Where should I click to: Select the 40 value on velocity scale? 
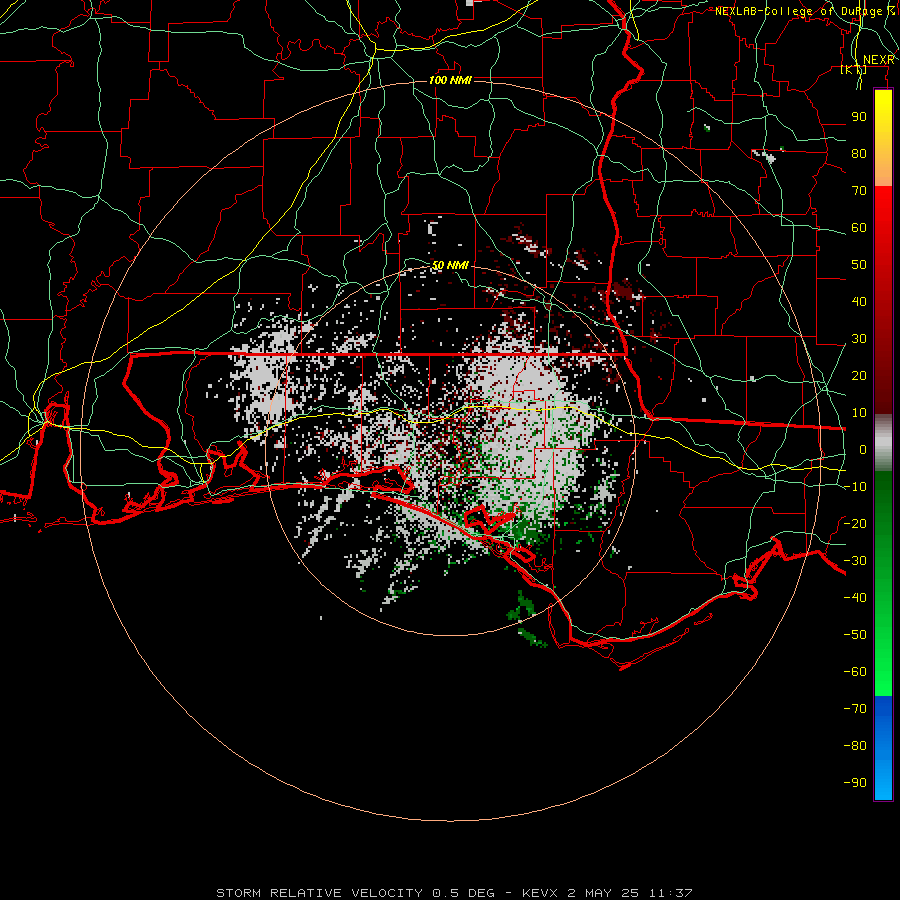tap(859, 302)
